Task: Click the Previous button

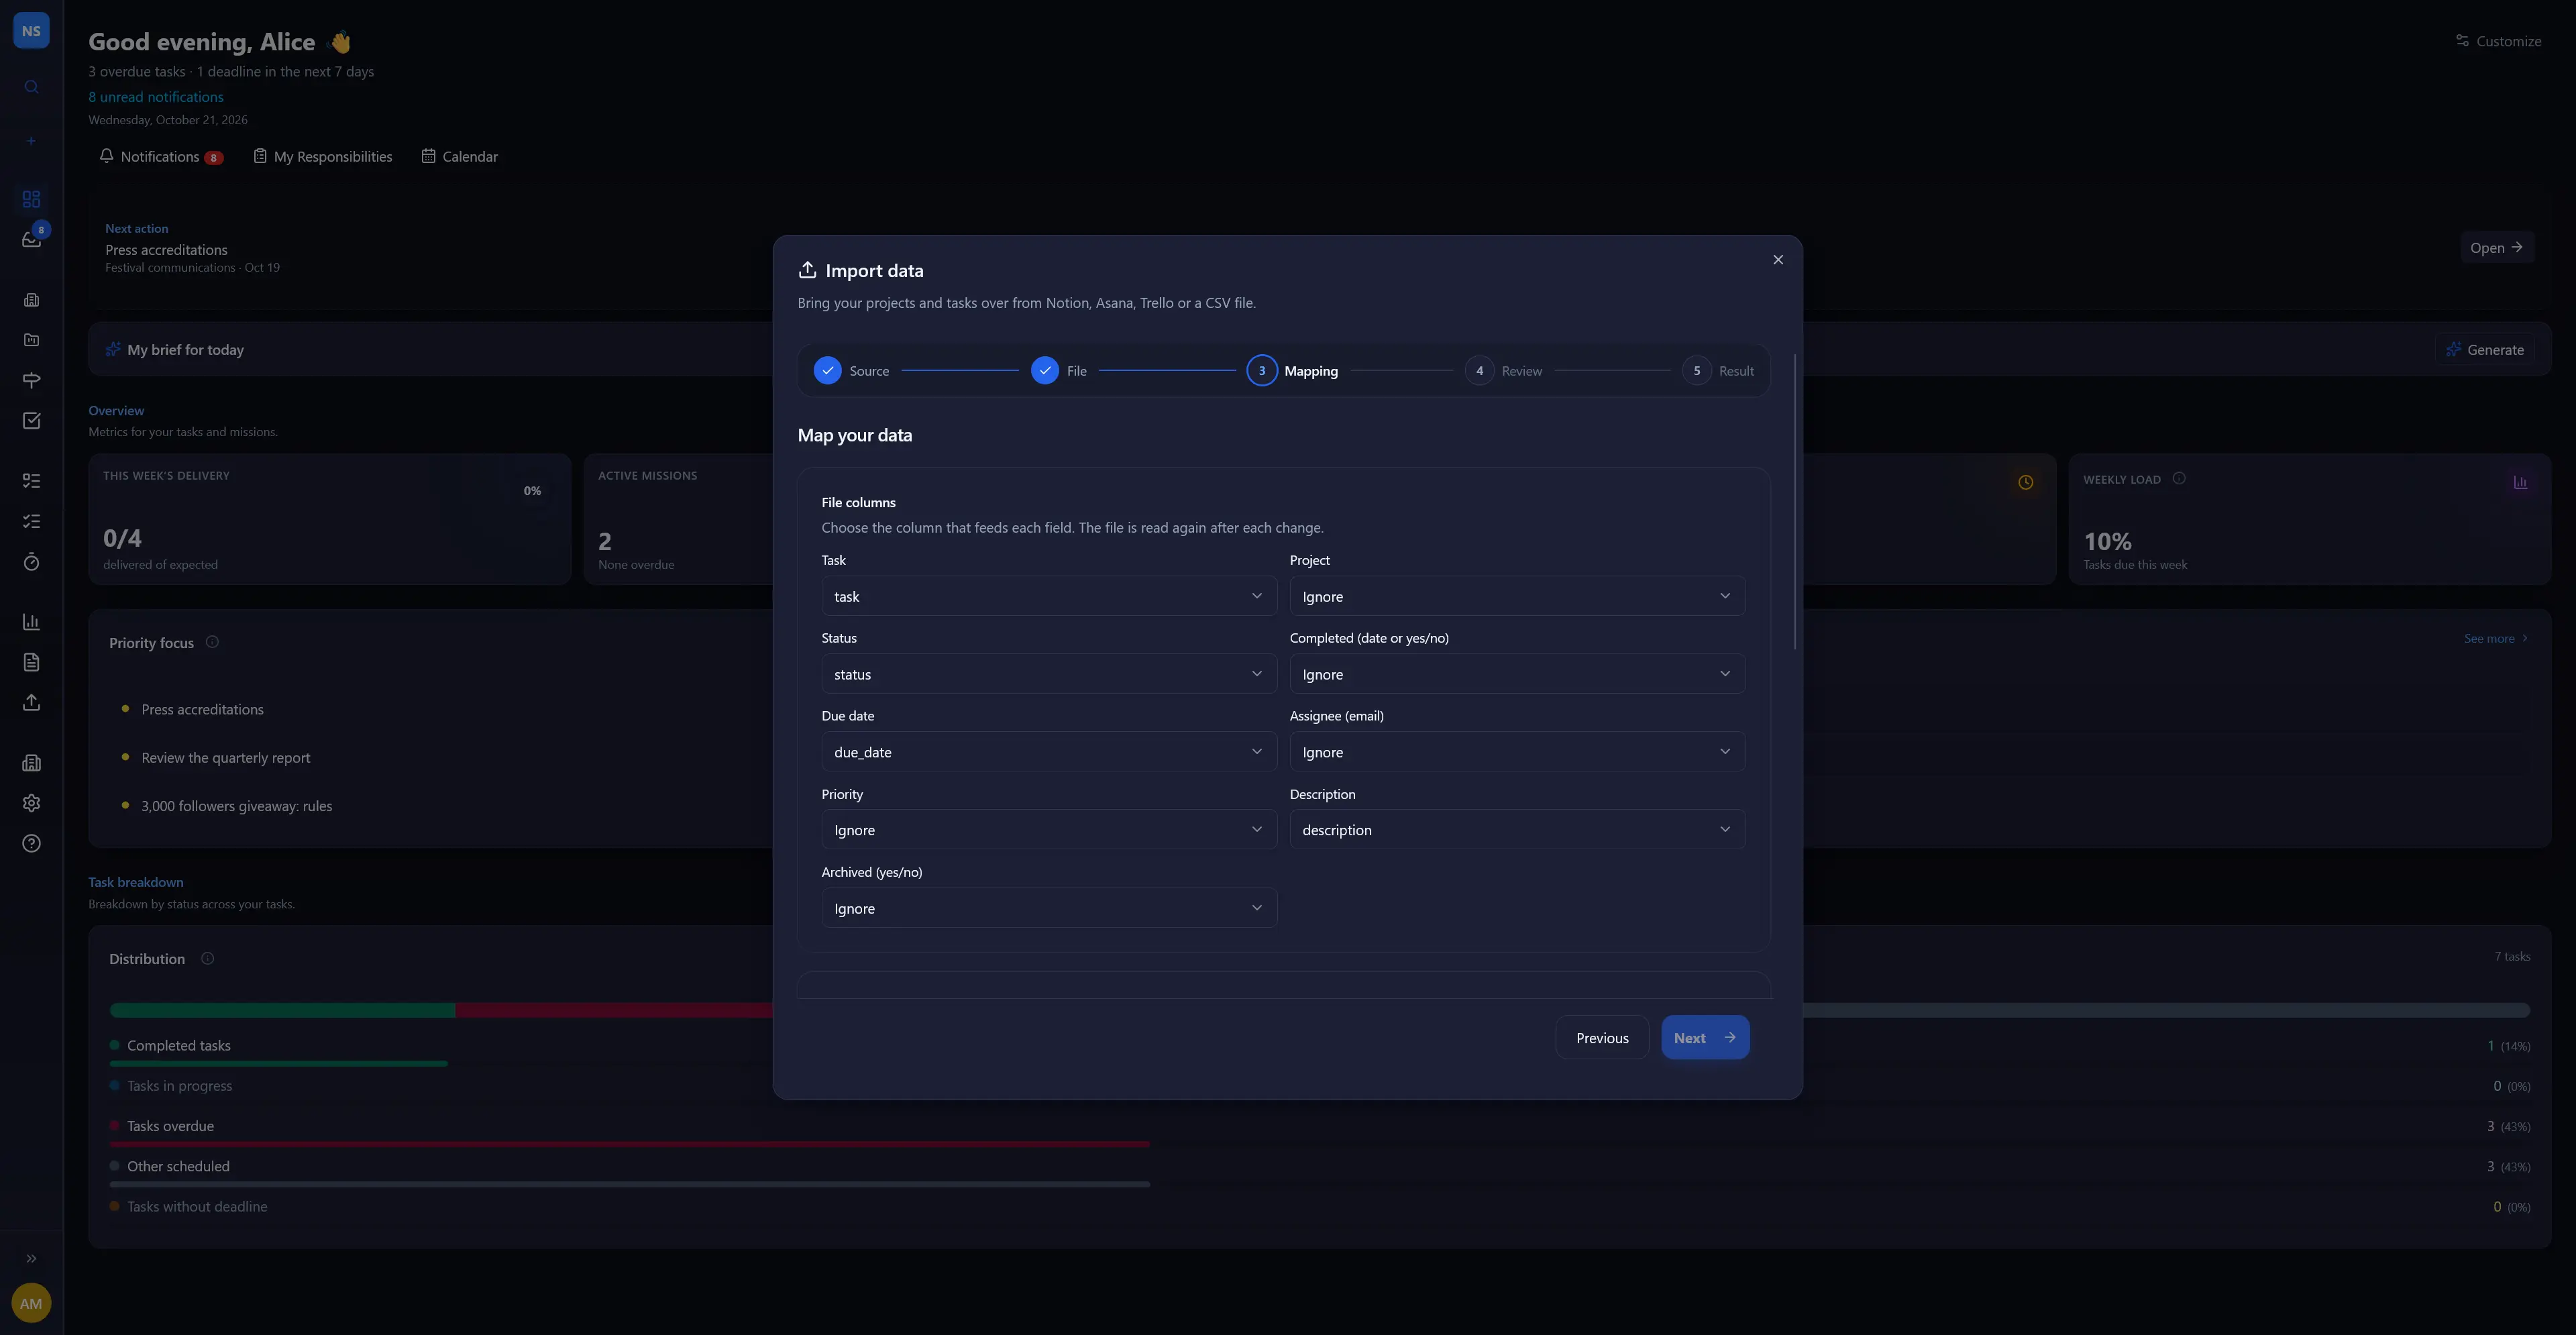Action: coord(1602,1038)
